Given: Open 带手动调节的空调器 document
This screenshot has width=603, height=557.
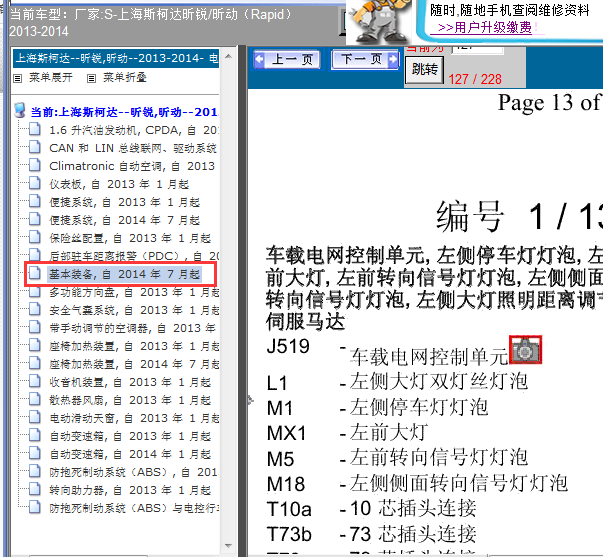Looking at the screenshot, I should coord(132,329).
